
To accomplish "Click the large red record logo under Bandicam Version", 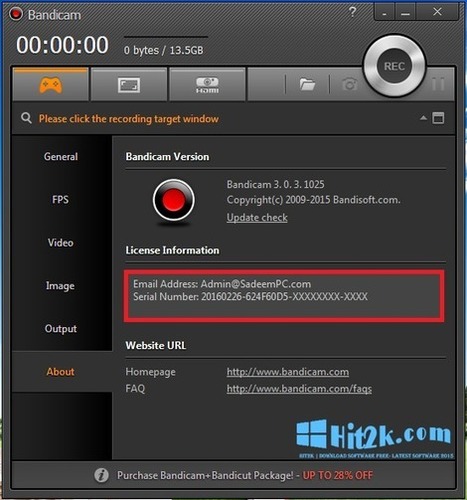I will pyautogui.click(x=173, y=200).
